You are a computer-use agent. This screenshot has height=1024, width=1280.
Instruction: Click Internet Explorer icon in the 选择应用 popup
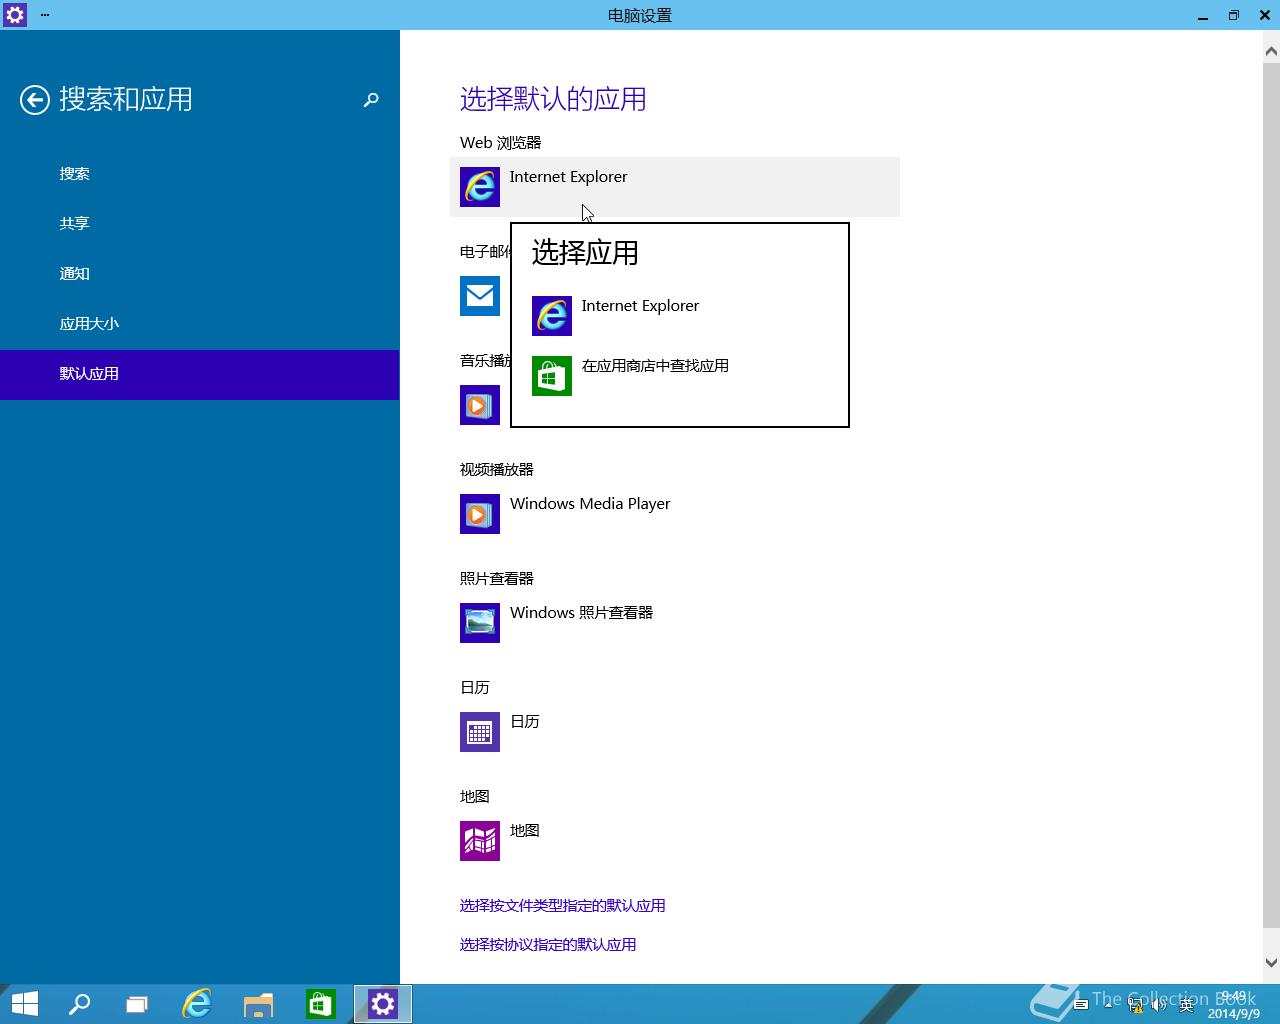point(552,316)
